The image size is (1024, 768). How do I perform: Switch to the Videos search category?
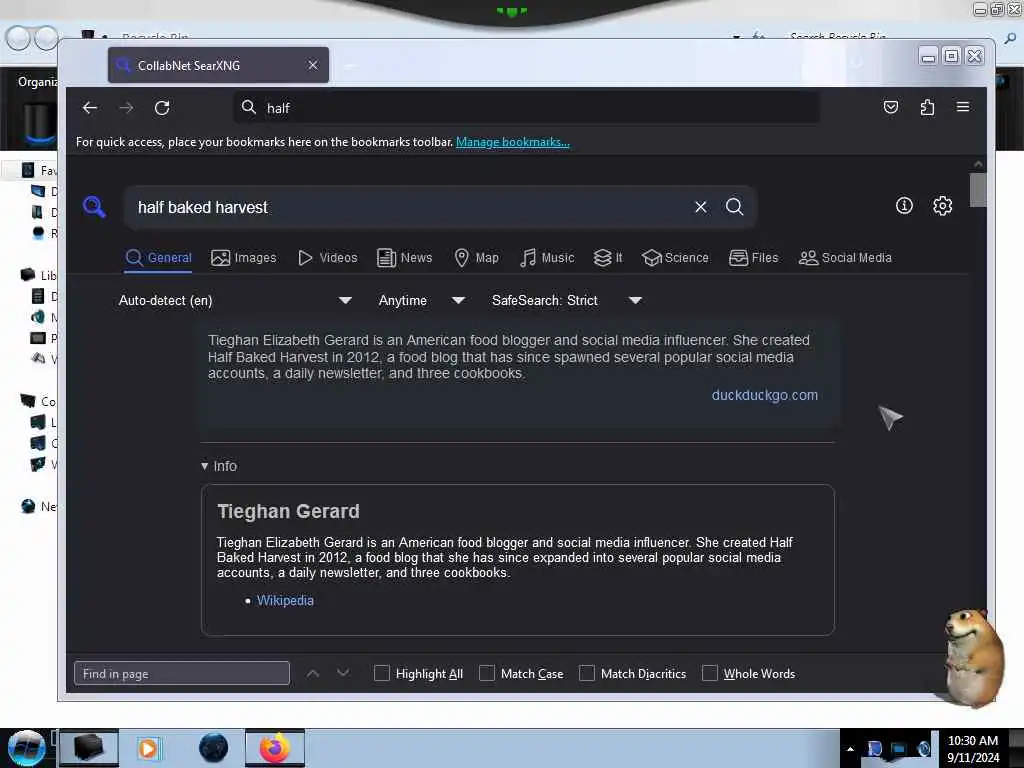coord(327,258)
